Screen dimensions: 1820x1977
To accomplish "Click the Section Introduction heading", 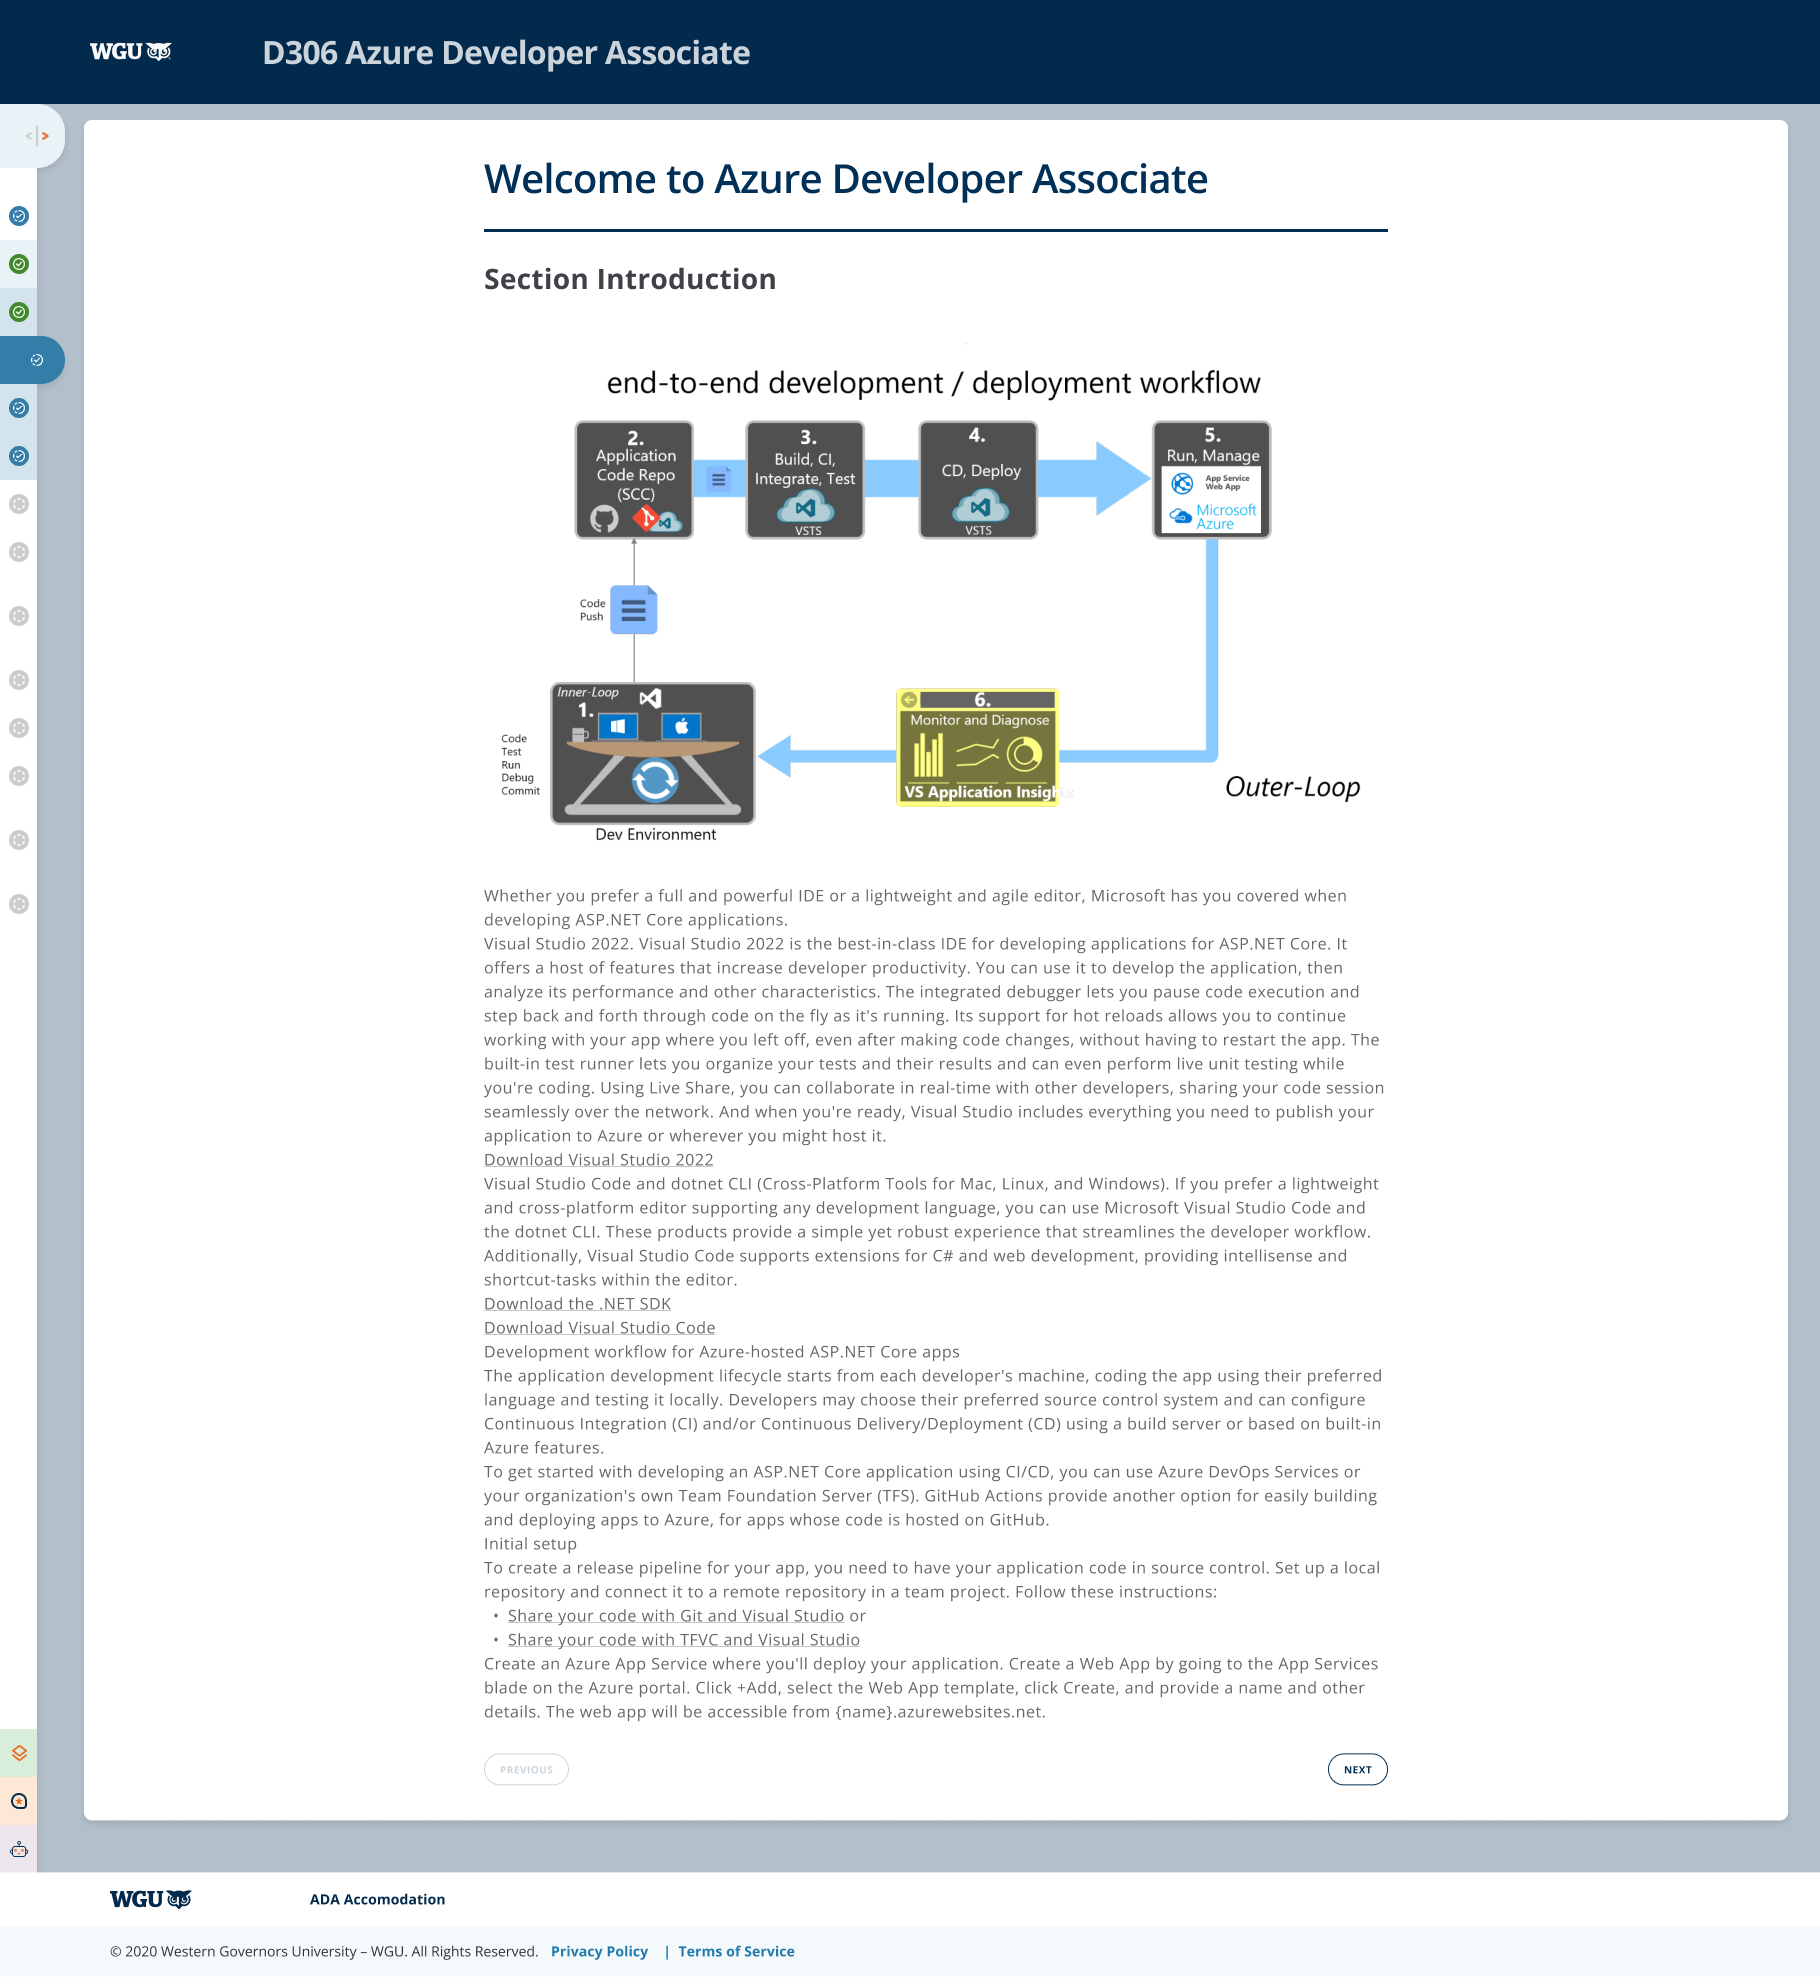I will (x=630, y=279).
